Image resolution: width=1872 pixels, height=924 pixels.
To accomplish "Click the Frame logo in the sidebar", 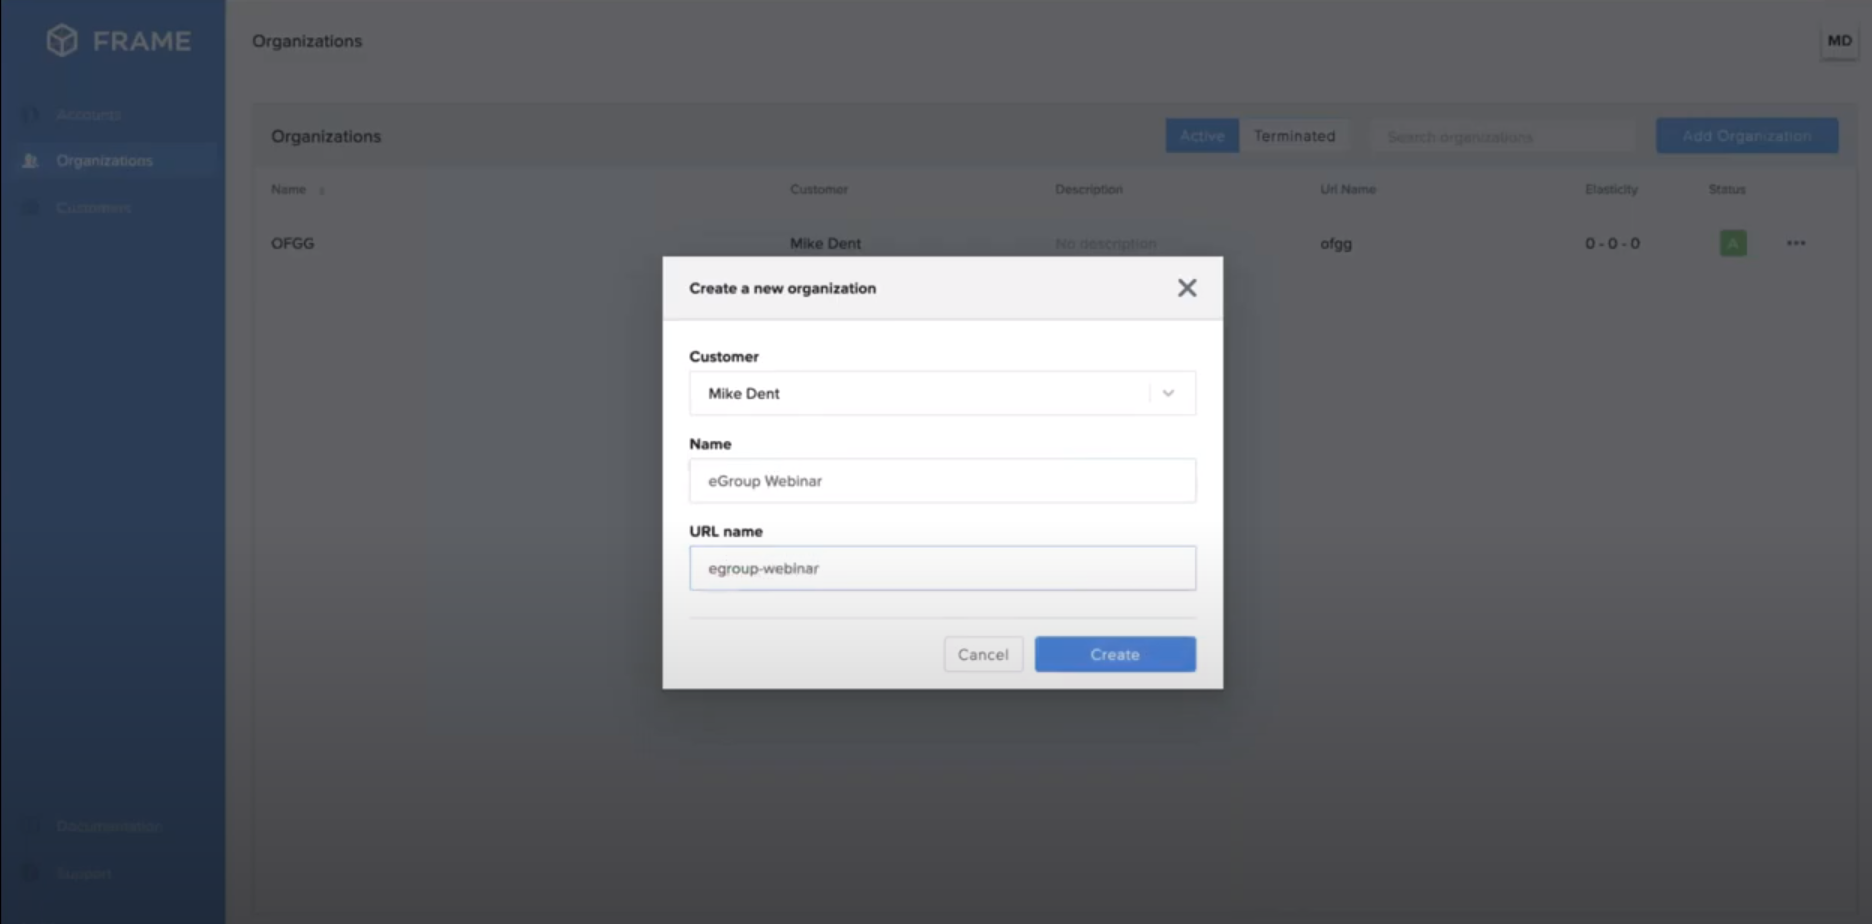I will 118,41.
